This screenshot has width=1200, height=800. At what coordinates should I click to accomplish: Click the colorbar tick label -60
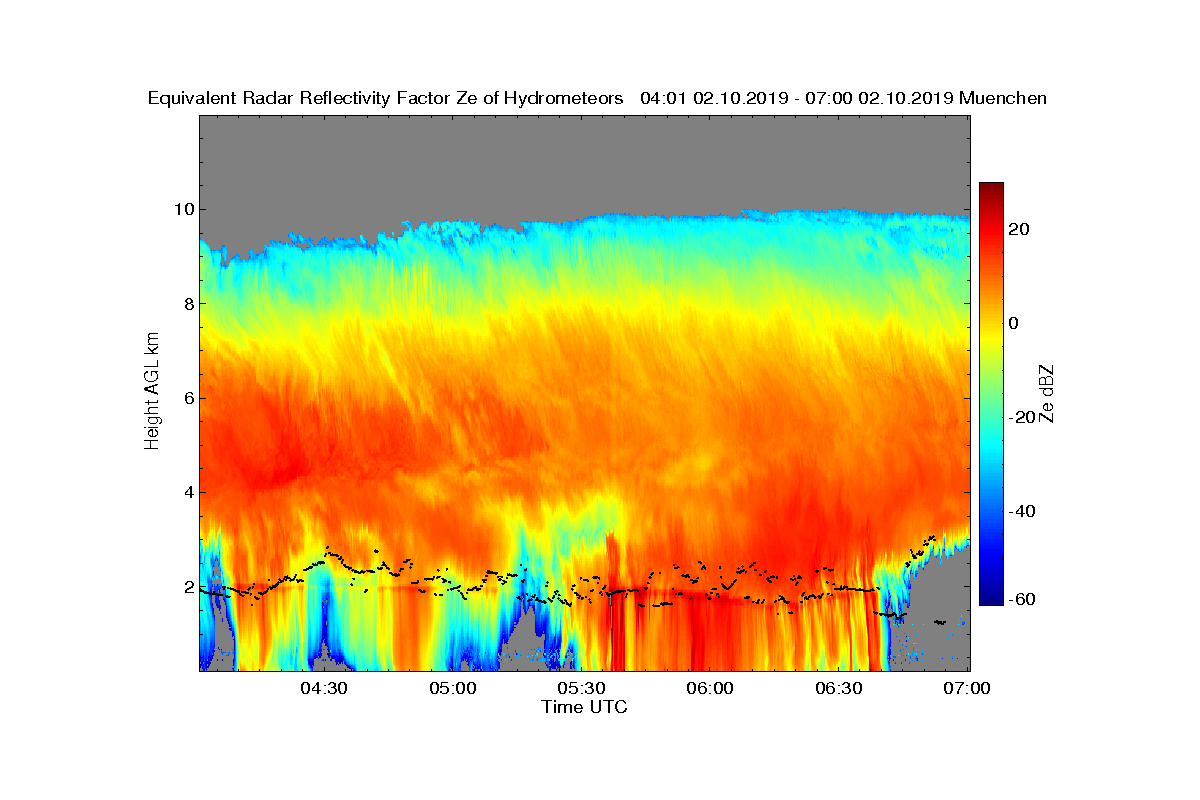pos(1022,599)
